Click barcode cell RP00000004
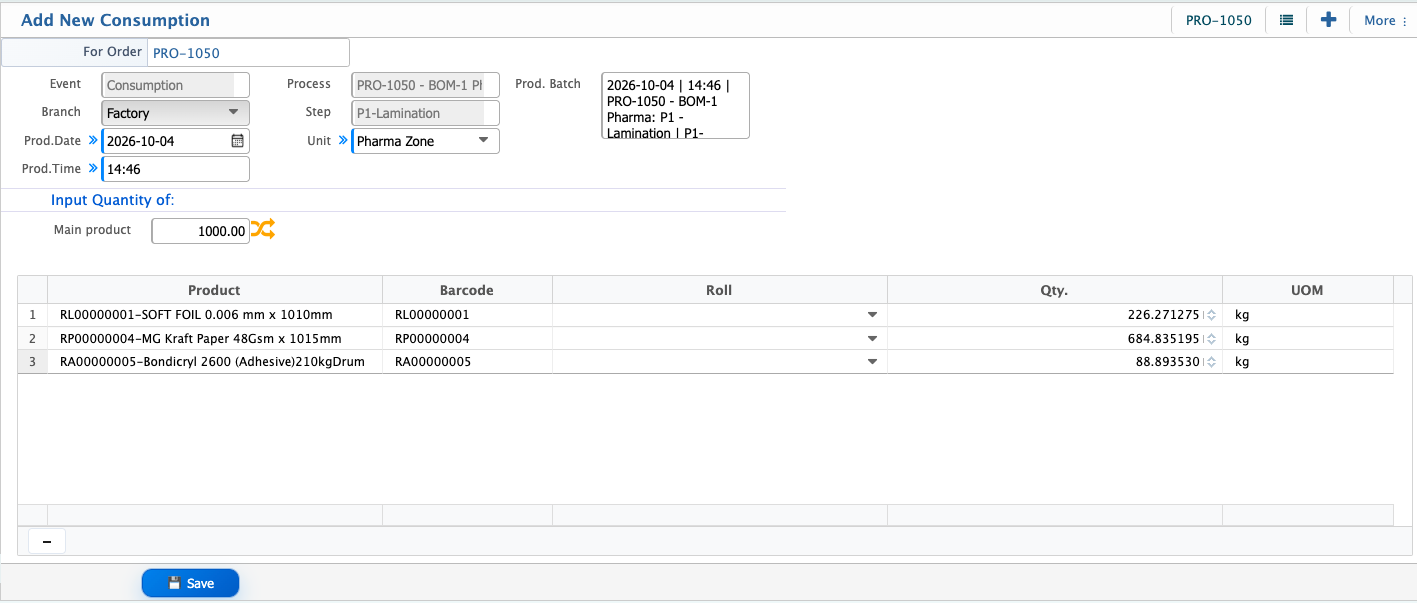Image resolution: width=1417 pixels, height=603 pixels. click(x=468, y=338)
